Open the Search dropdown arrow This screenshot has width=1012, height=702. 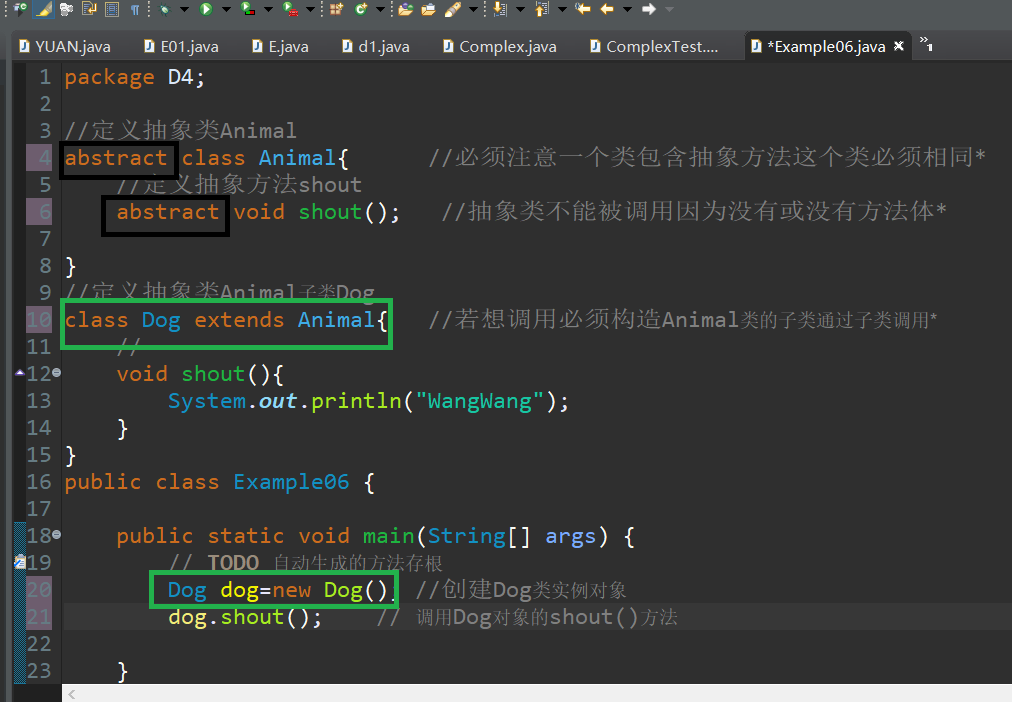[x=474, y=9]
